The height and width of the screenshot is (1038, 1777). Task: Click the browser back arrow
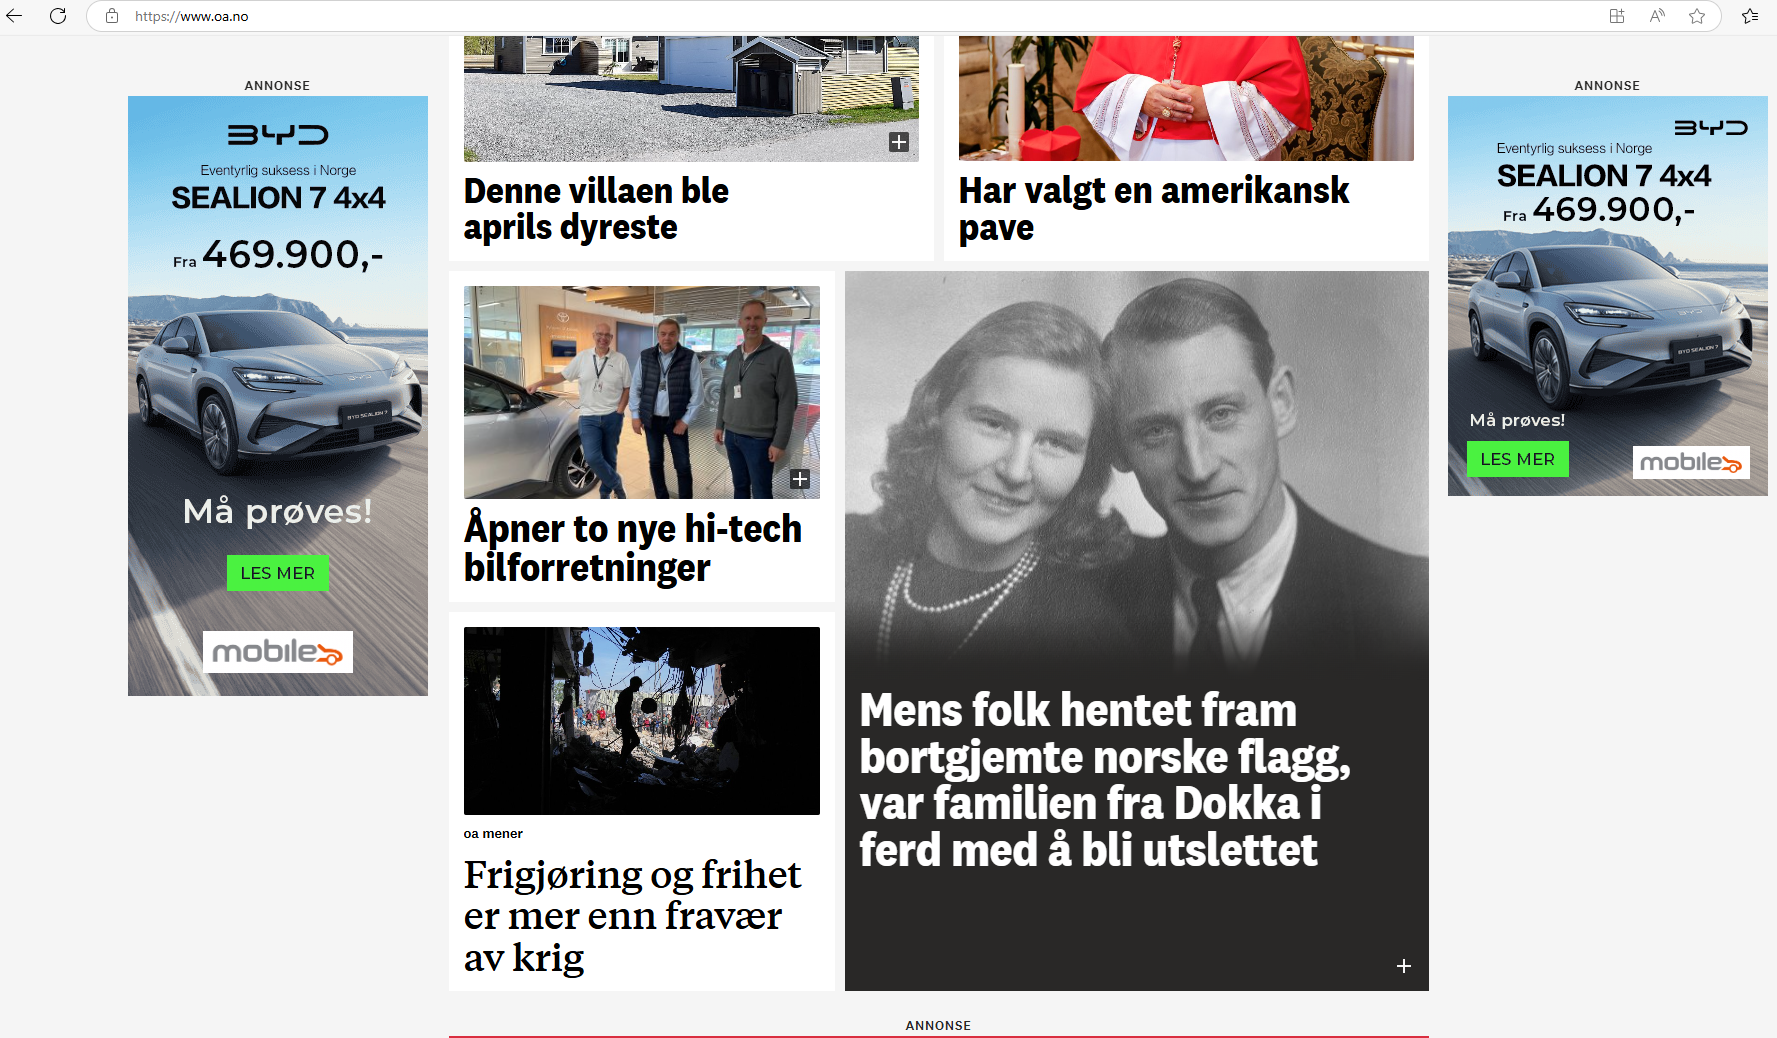(x=14, y=16)
